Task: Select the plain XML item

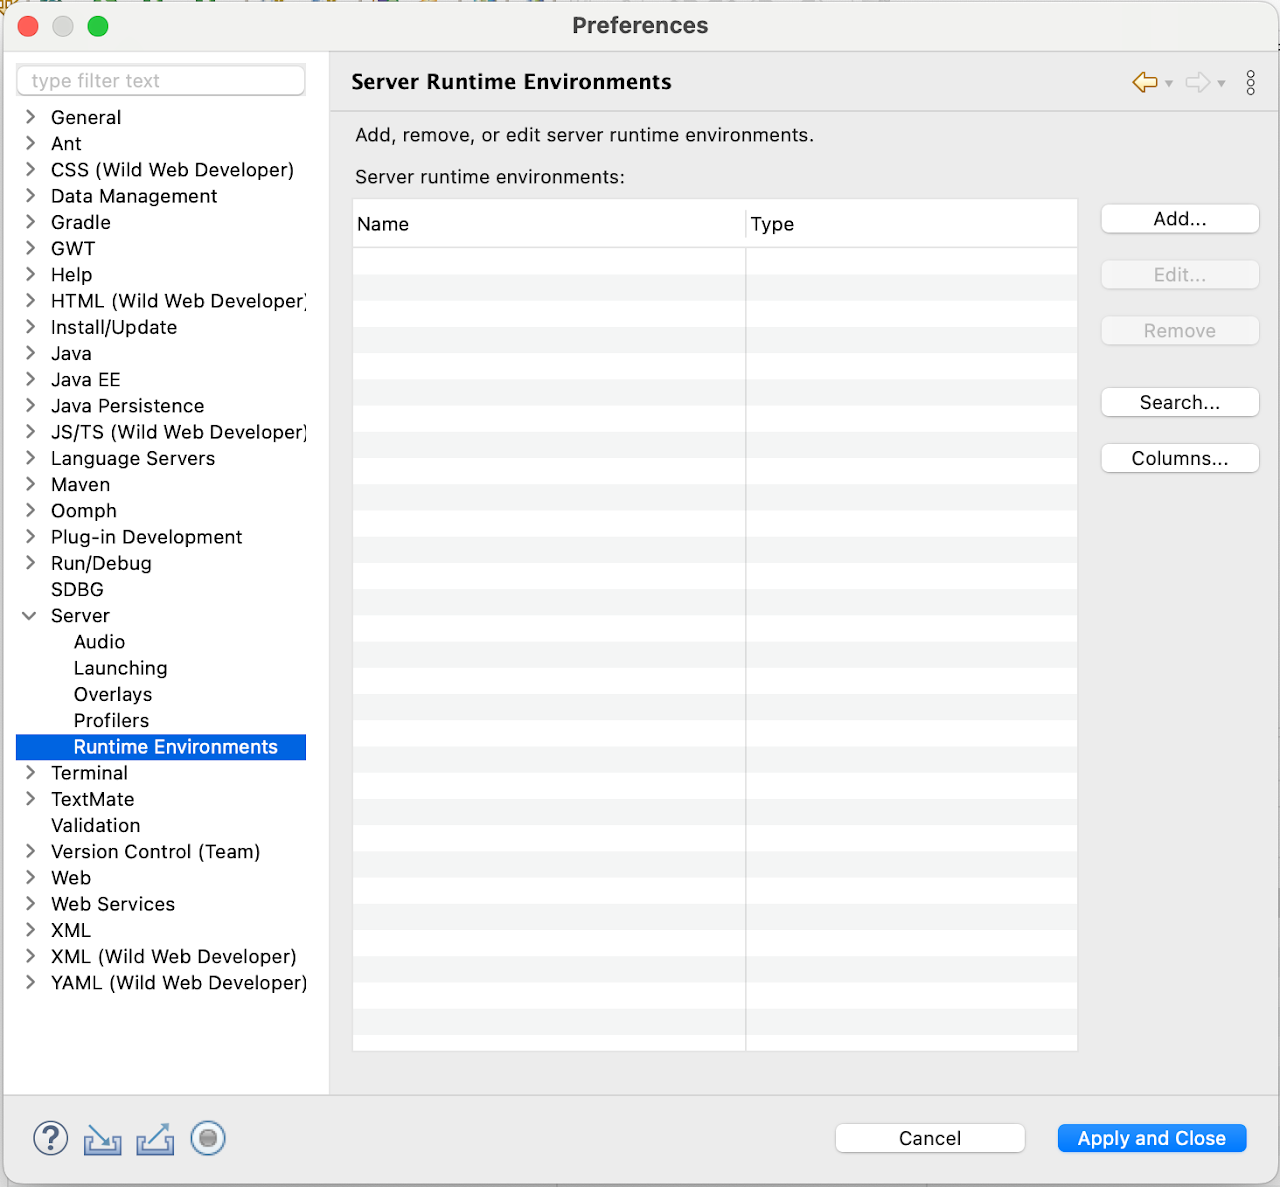Action: [x=71, y=930]
